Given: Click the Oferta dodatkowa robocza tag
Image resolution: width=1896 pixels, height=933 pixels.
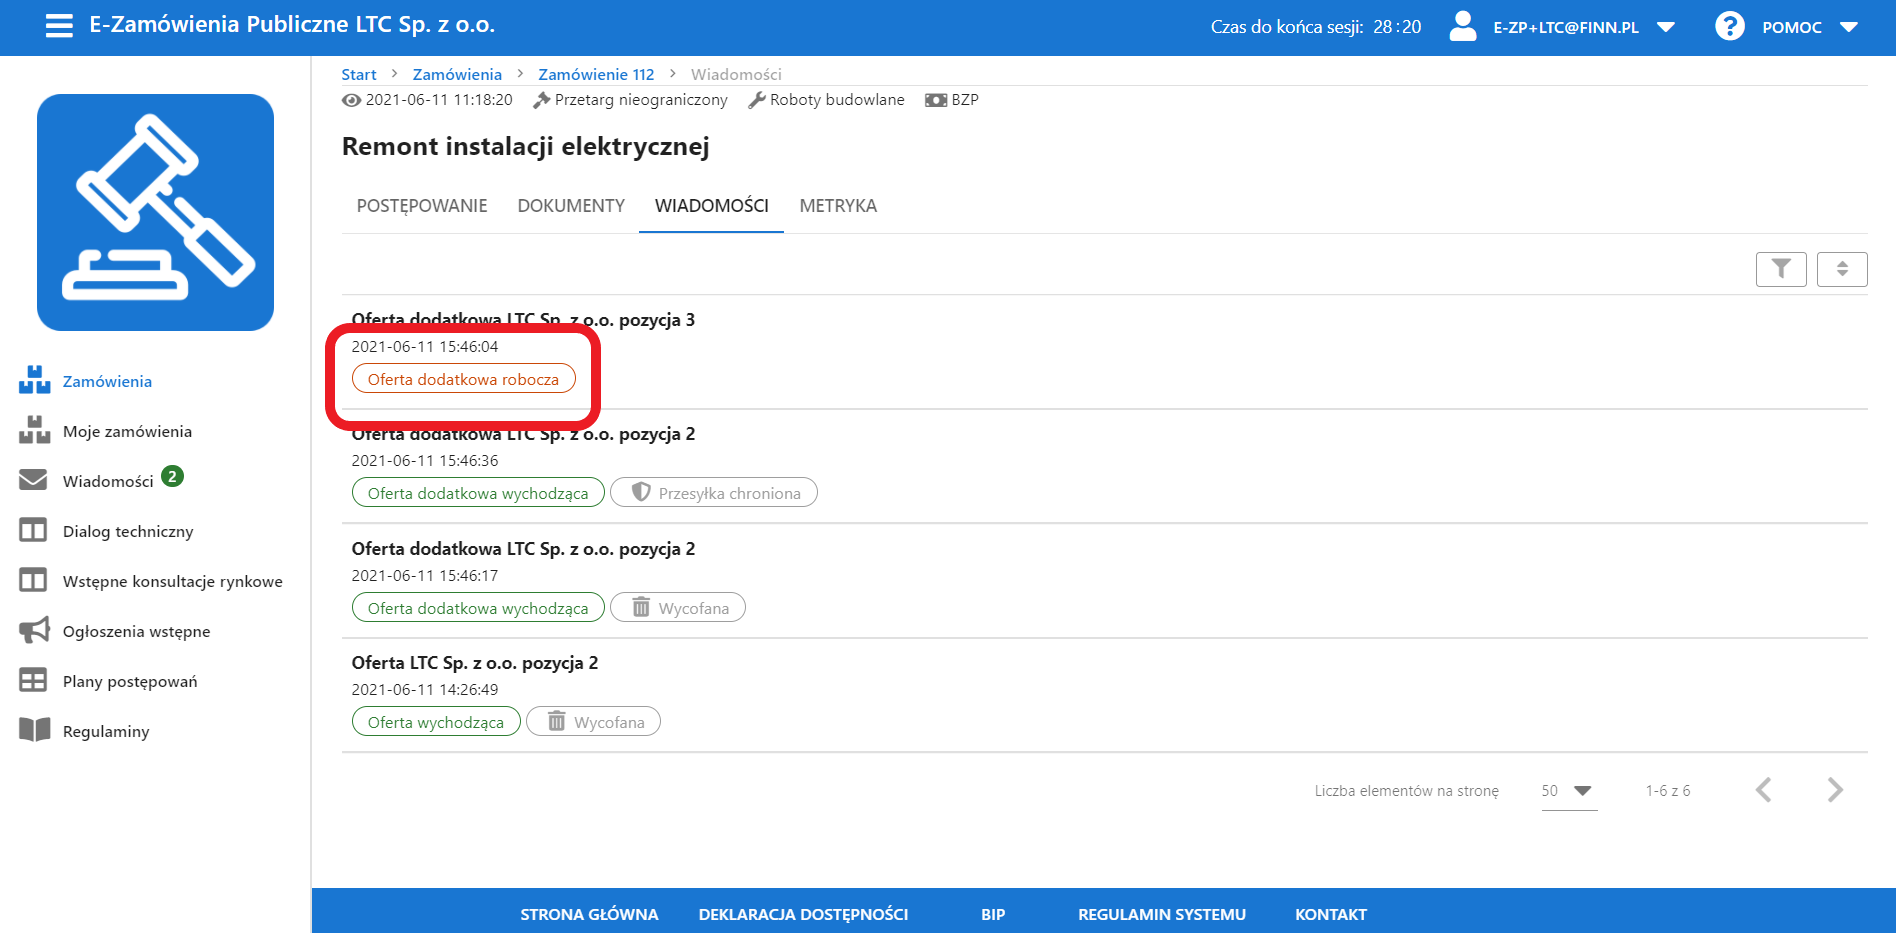Looking at the screenshot, I should point(463,379).
